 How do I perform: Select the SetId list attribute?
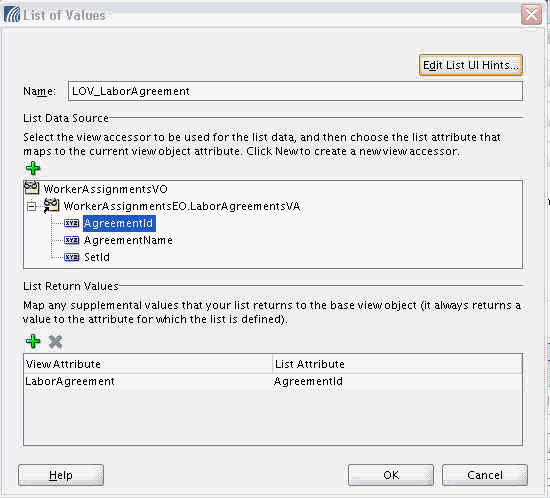tap(97, 257)
